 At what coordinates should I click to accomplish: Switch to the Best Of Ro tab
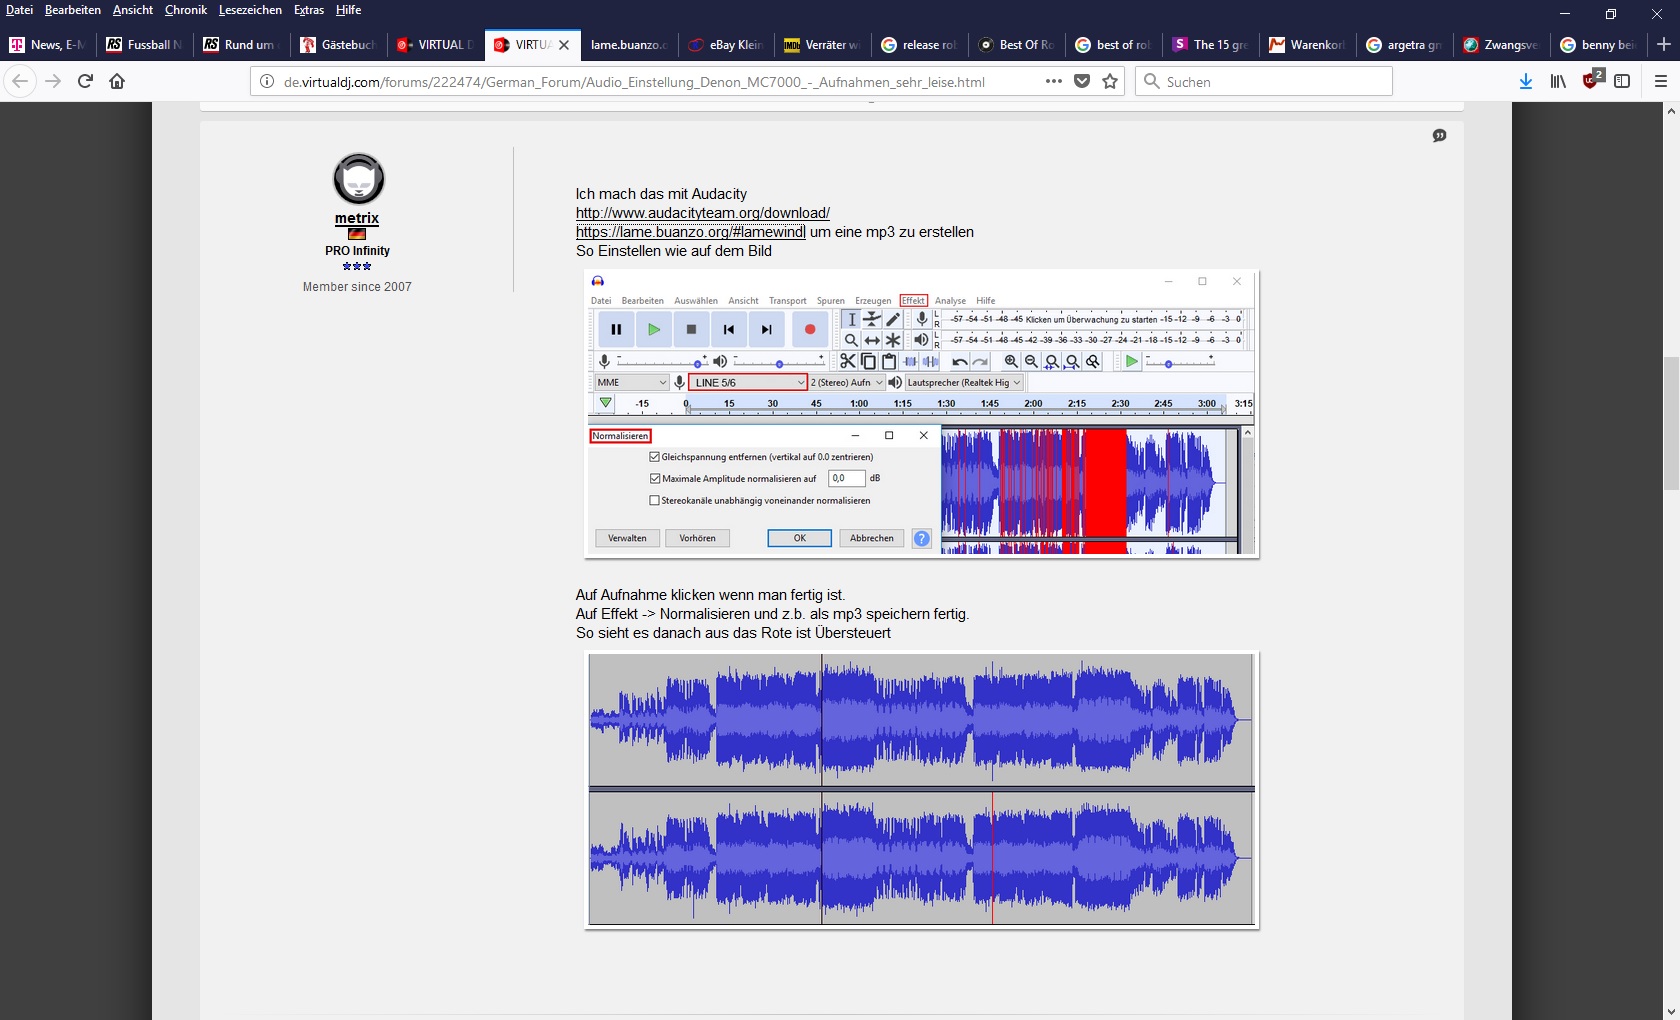(x=1017, y=45)
